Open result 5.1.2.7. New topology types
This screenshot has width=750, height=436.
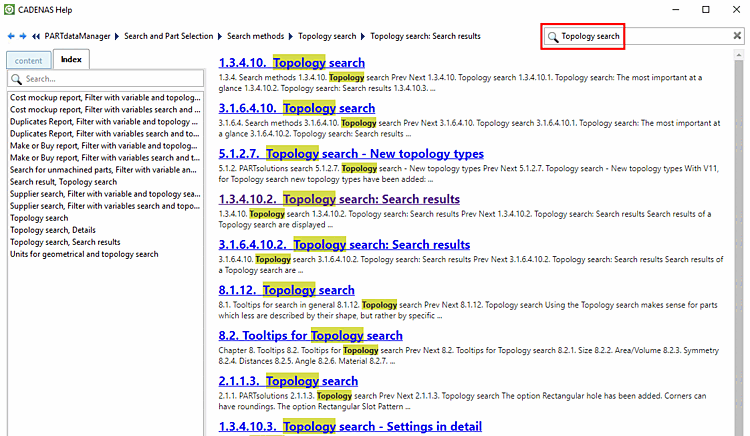point(351,153)
